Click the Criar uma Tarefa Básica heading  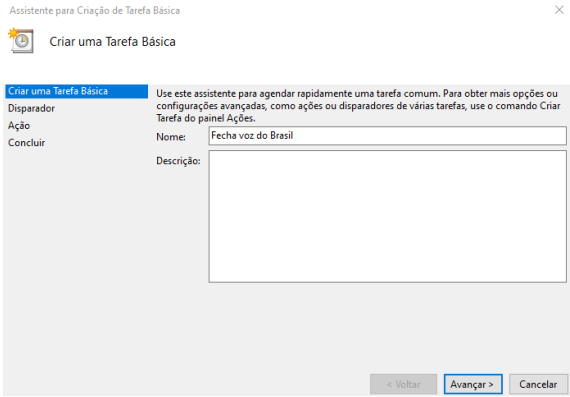112,41
